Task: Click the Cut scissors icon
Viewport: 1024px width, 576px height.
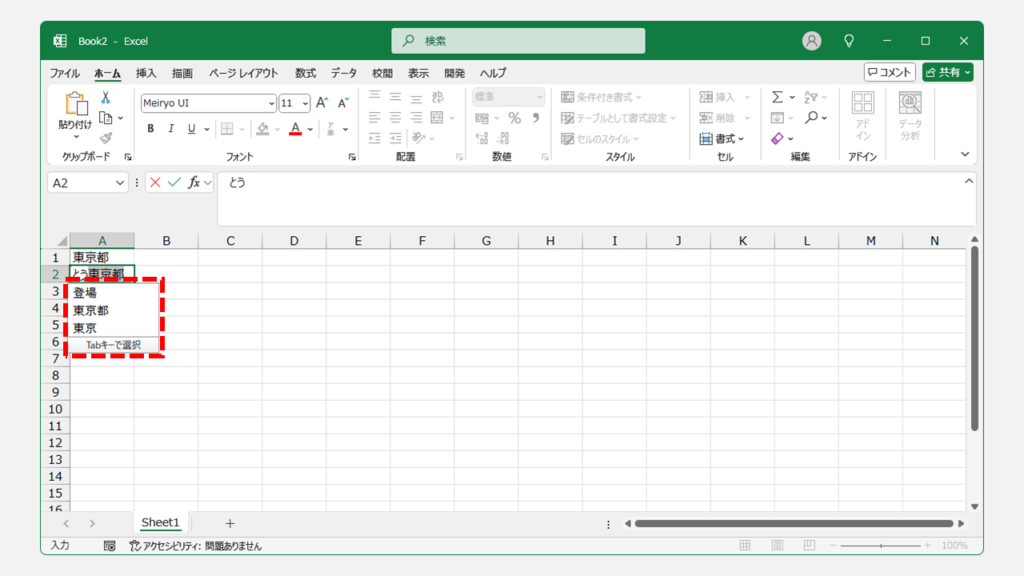Action: coord(105,98)
